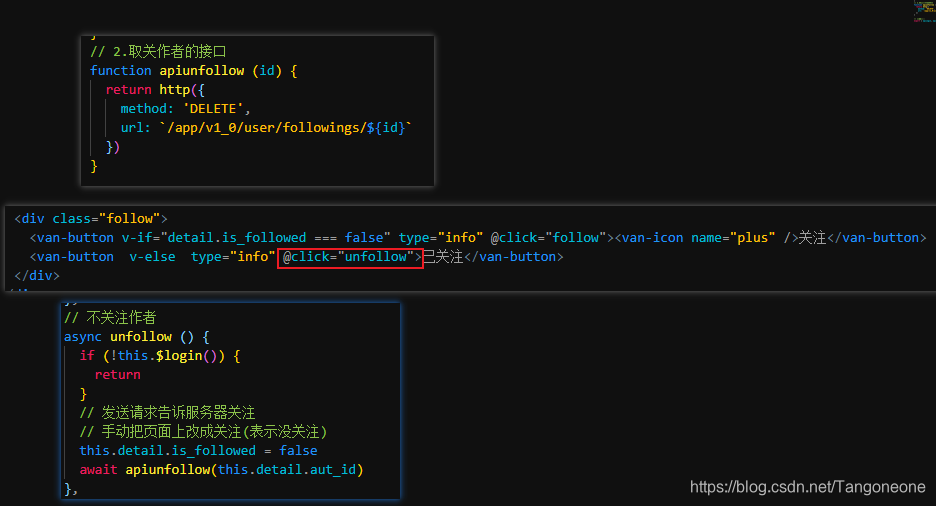The height and width of the screenshot is (506, 936).
Task: Click the @click="unfollow" attribute
Action: click(x=349, y=257)
